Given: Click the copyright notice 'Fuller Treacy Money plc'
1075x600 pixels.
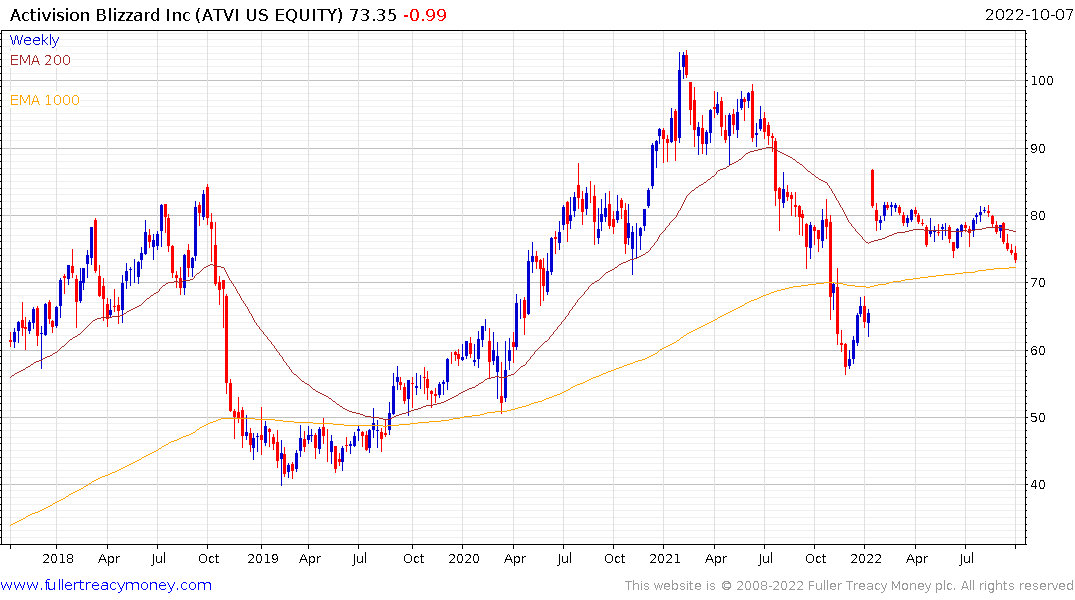Looking at the screenshot, I should 882,586.
